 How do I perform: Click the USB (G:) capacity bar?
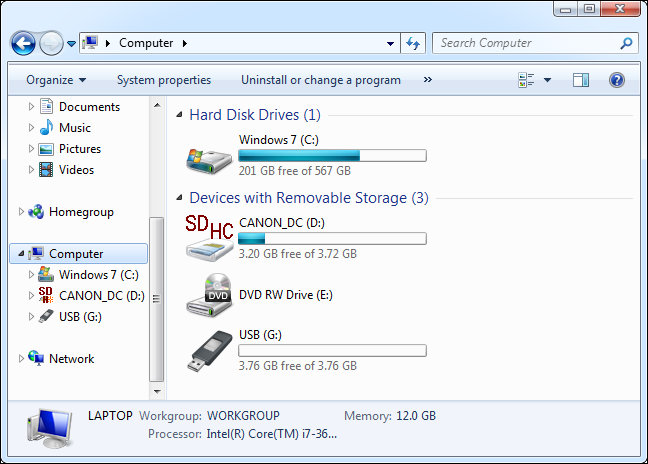332,351
